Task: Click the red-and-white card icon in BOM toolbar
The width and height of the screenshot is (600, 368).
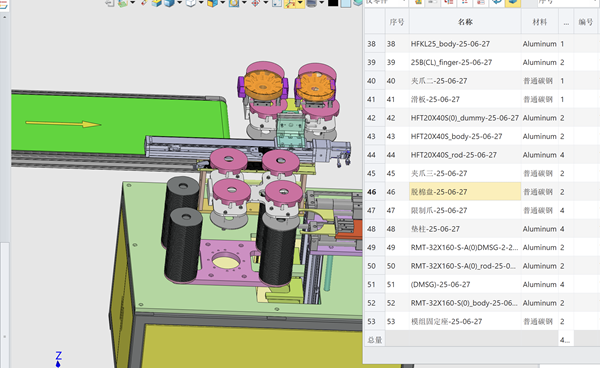Action: [x=481, y=3]
